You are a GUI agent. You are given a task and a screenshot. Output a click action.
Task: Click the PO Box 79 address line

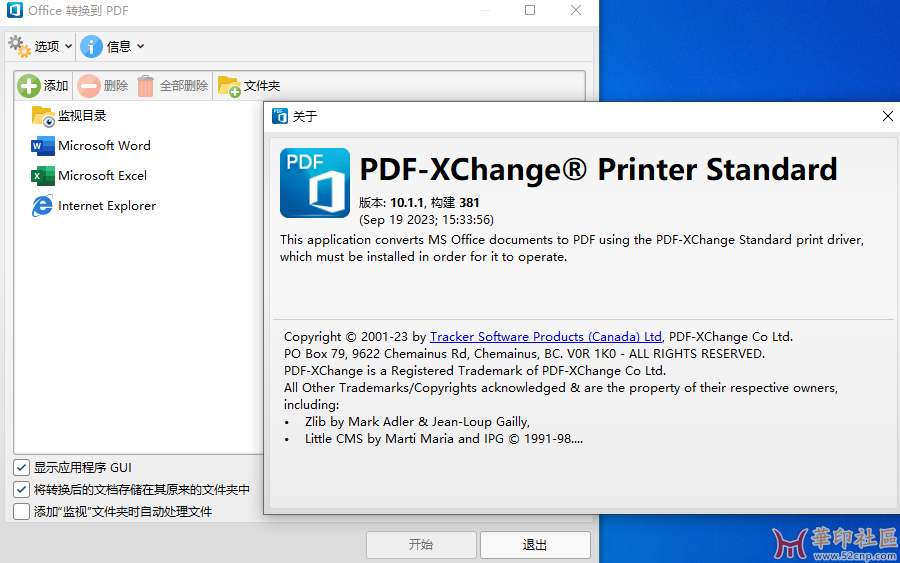524,354
